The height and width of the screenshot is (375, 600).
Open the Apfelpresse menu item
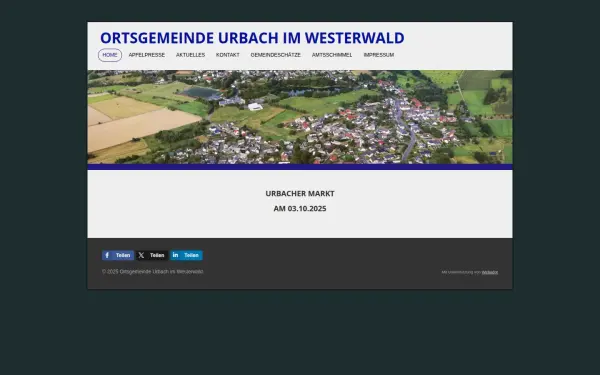[147, 55]
